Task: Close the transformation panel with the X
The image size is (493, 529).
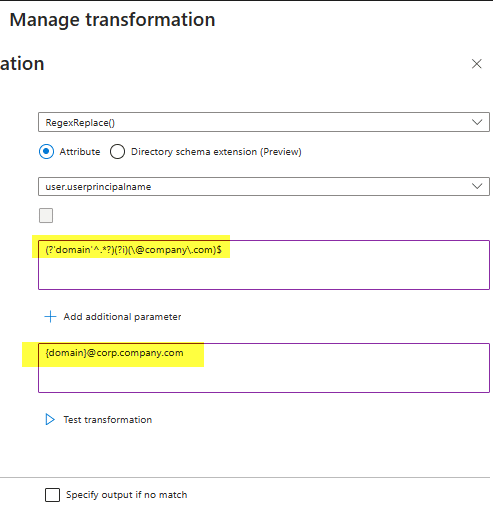Action: [x=476, y=64]
